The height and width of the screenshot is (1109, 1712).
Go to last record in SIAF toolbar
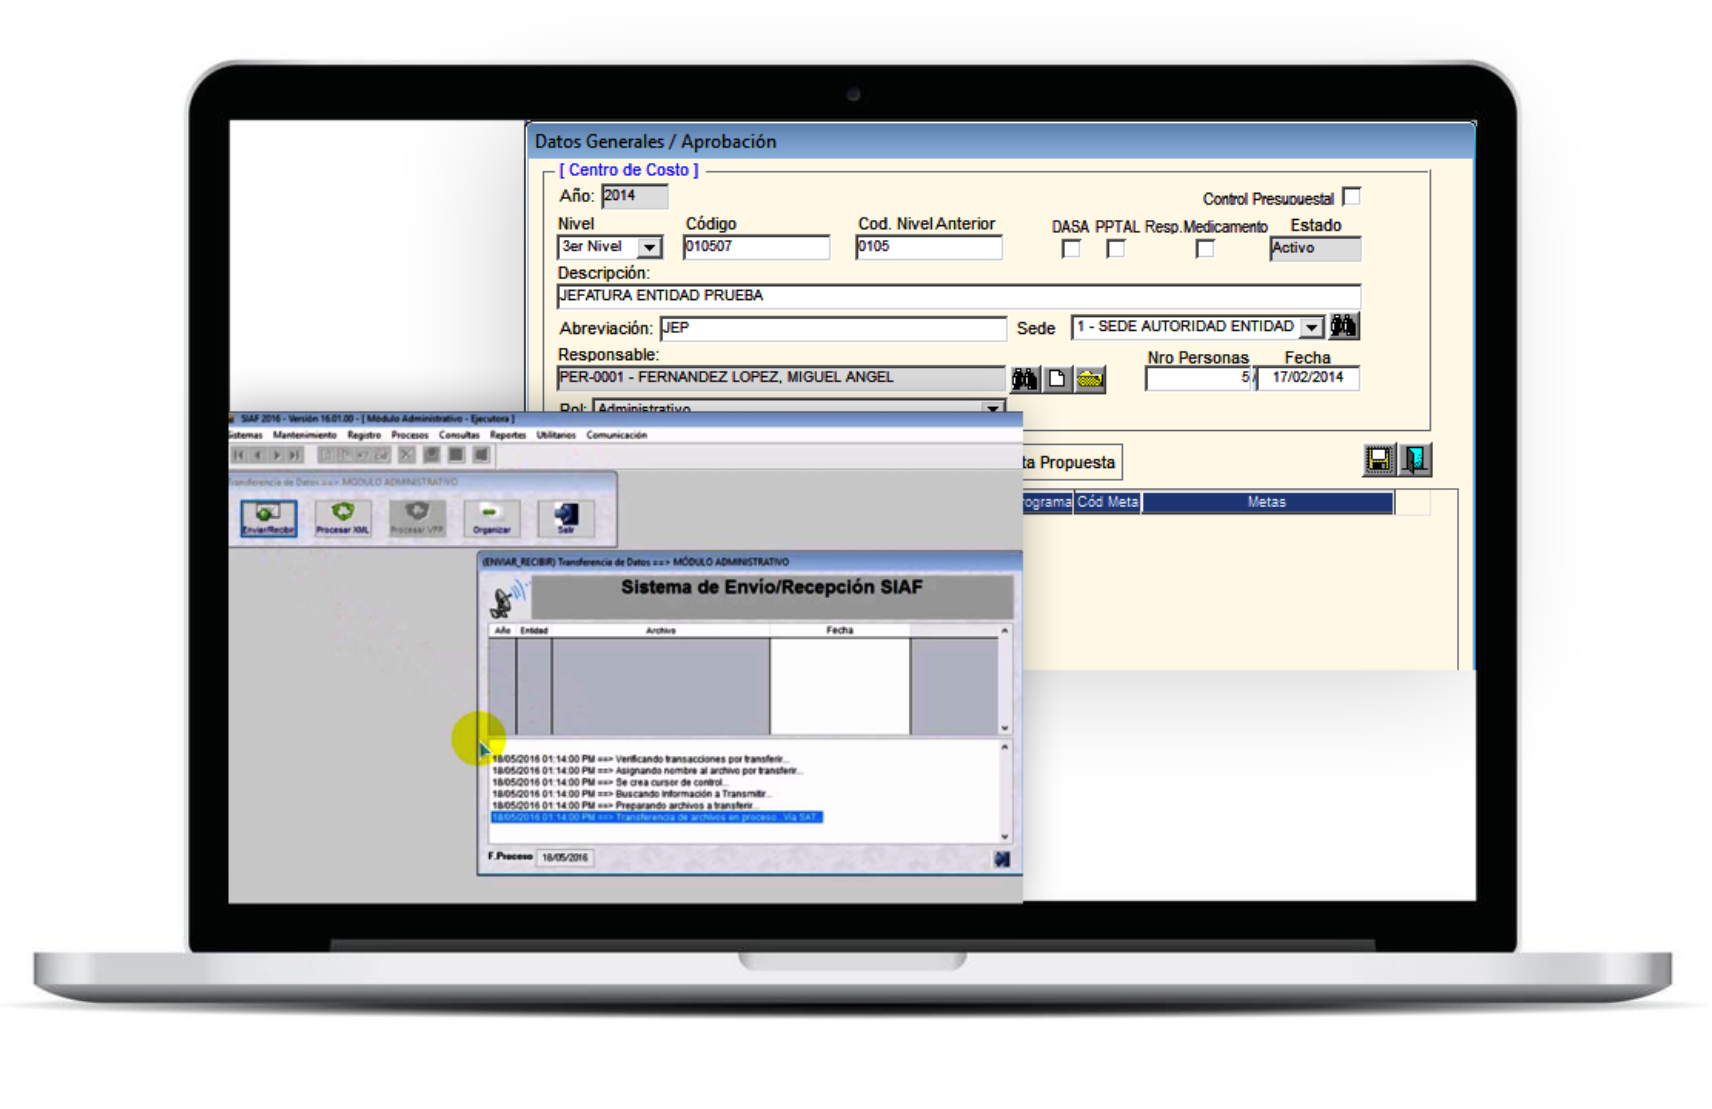coord(295,455)
